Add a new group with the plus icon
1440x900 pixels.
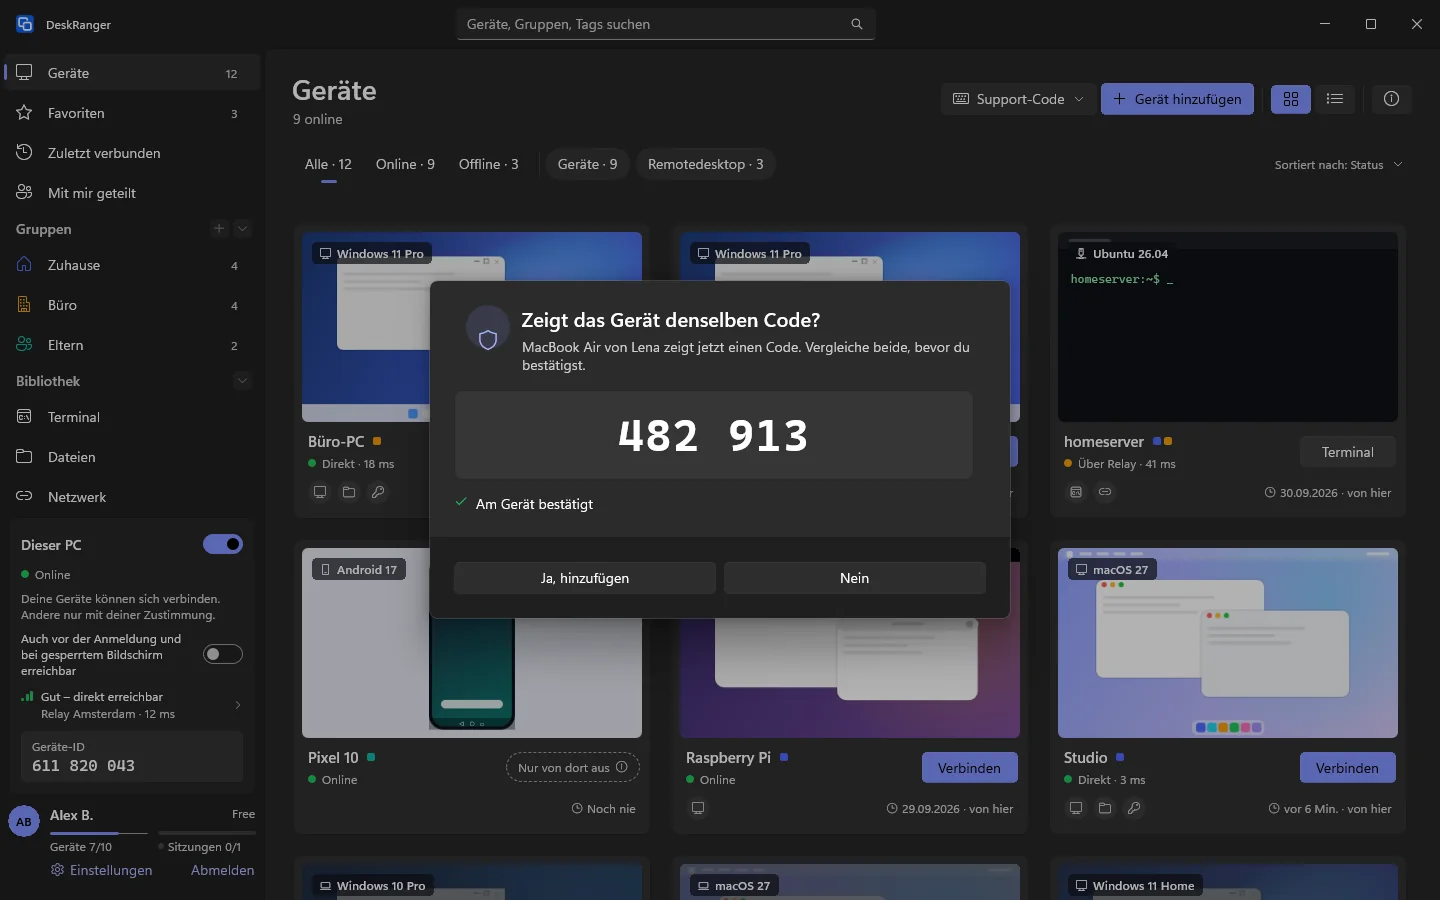tap(219, 229)
